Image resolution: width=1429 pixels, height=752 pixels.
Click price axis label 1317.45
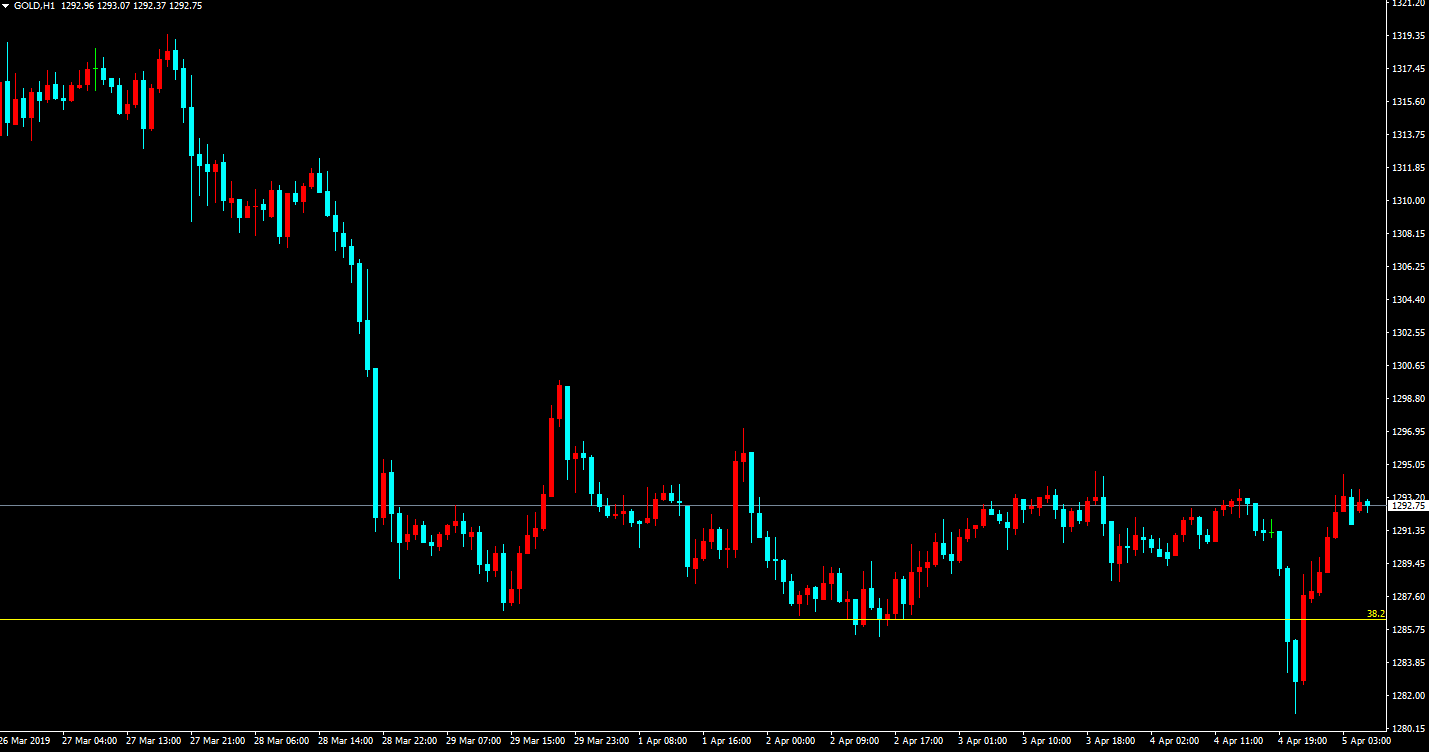pyautogui.click(x=1407, y=68)
